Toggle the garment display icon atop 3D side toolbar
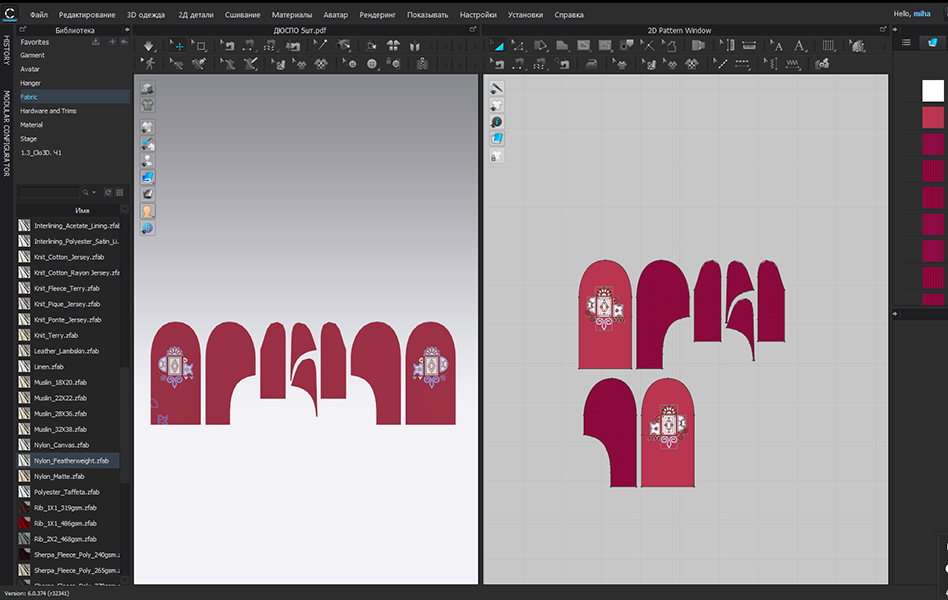 click(x=147, y=88)
